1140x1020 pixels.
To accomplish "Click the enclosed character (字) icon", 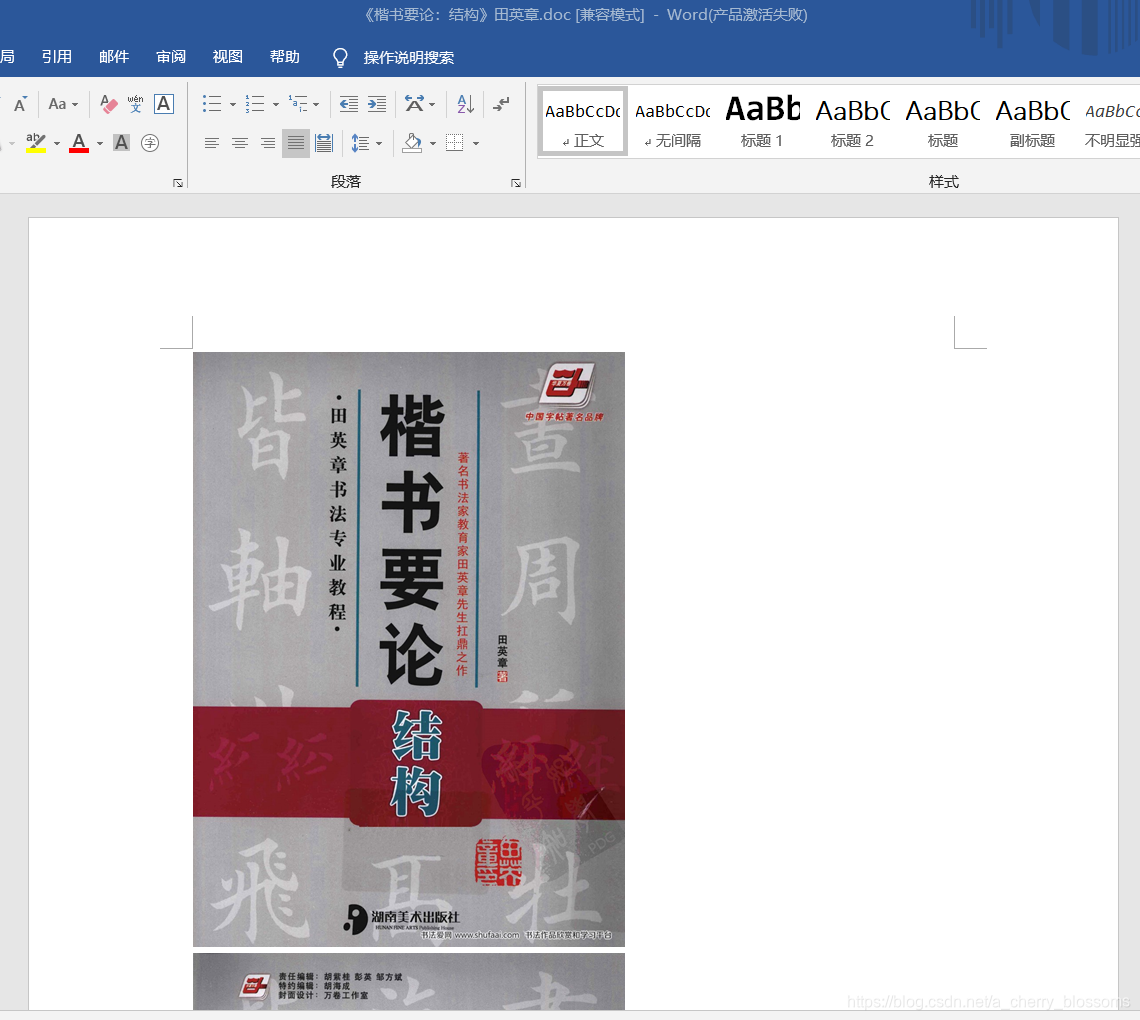I will (x=150, y=142).
